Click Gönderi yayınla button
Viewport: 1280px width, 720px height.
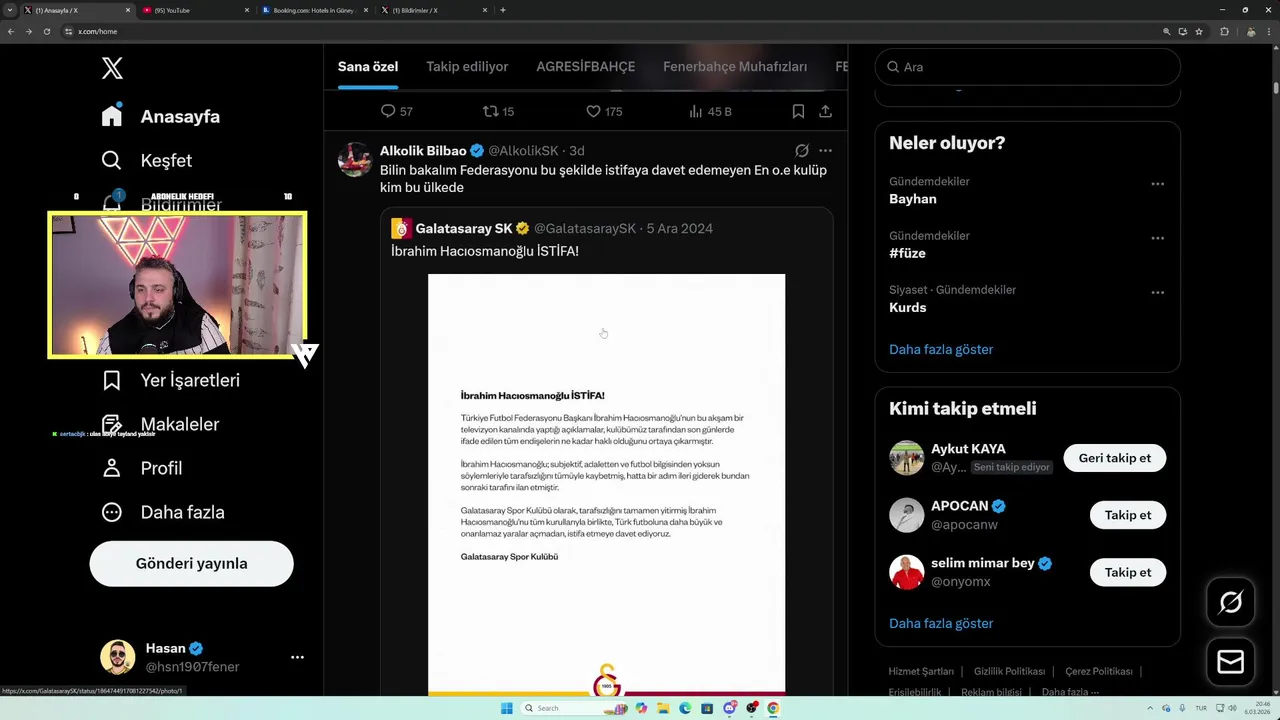click(x=191, y=563)
